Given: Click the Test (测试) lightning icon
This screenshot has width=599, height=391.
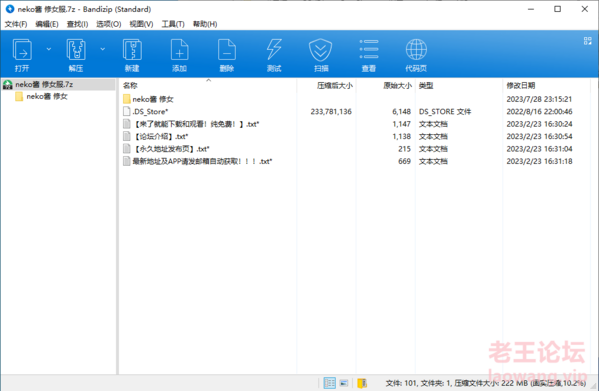Looking at the screenshot, I should (274, 50).
